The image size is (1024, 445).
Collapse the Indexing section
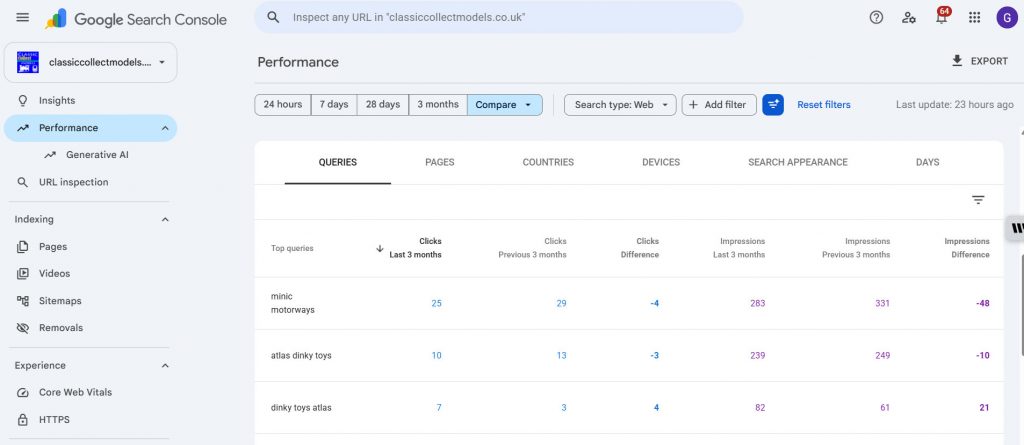[x=165, y=220]
